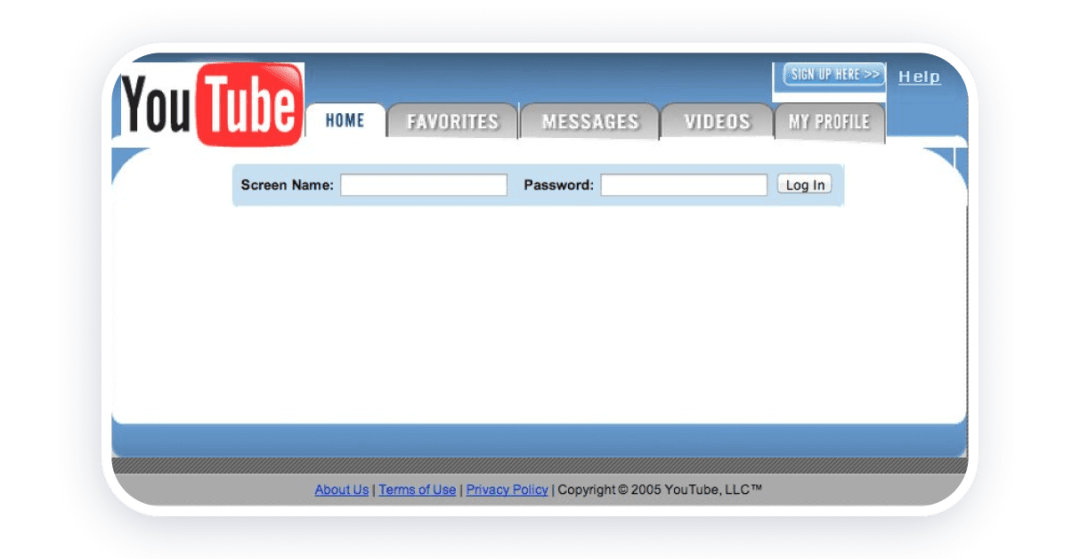This screenshot has height=559, width=1080.
Task: Click the 2005 YouTube copyright text
Action: (660, 490)
